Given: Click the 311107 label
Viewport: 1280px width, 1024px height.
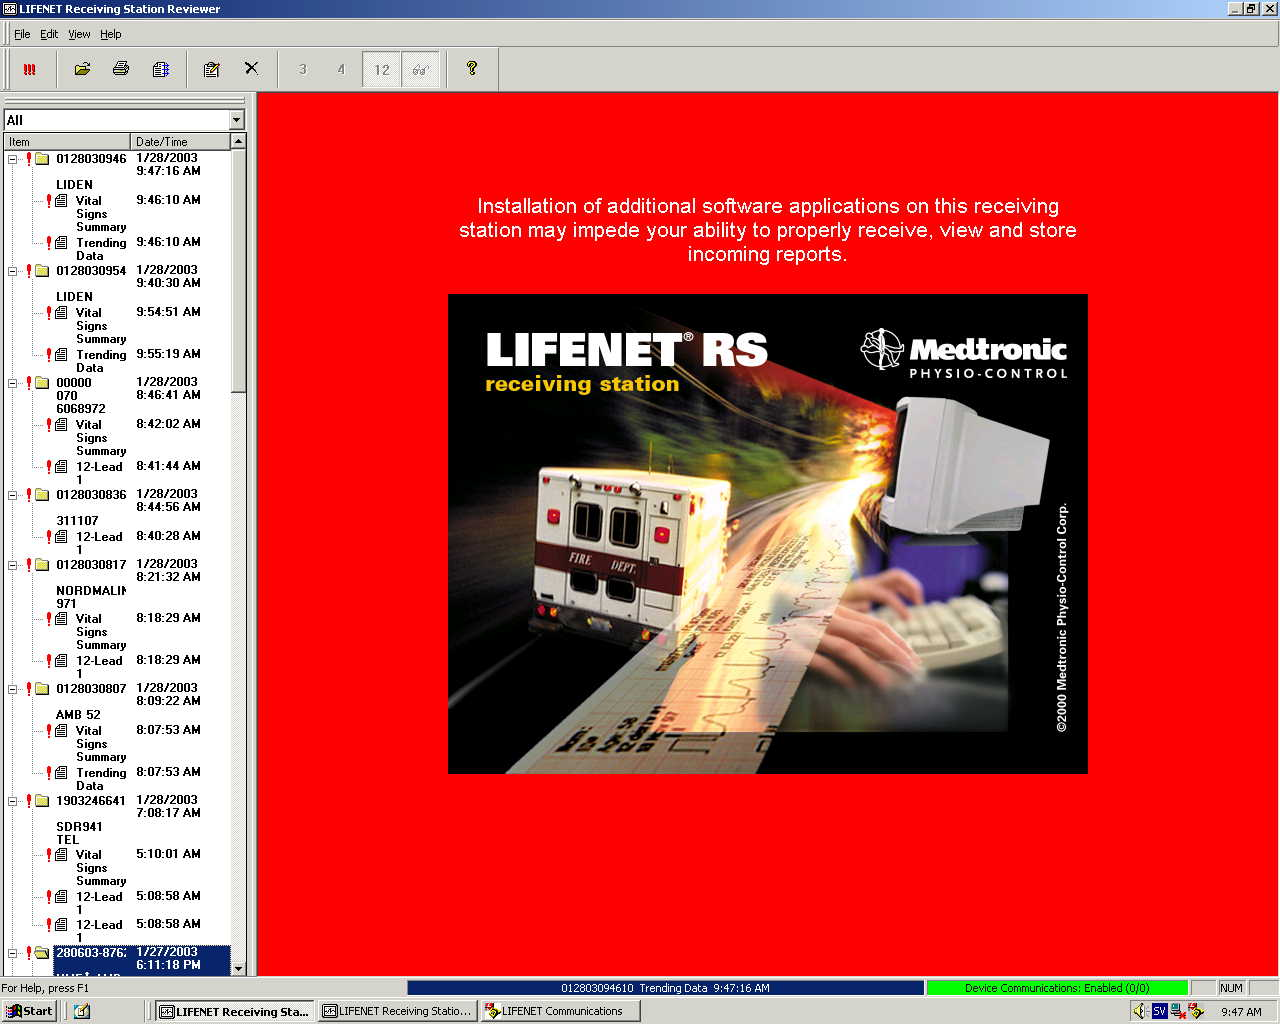Looking at the screenshot, I should click(77, 521).
